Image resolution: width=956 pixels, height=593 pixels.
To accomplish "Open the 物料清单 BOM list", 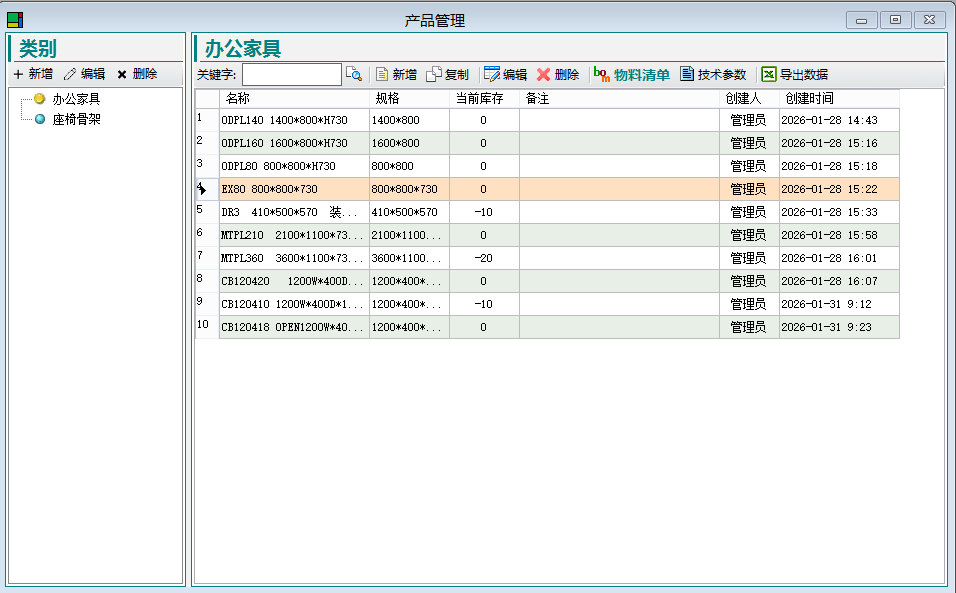I will pyautogui.click(x=631, y=74).
